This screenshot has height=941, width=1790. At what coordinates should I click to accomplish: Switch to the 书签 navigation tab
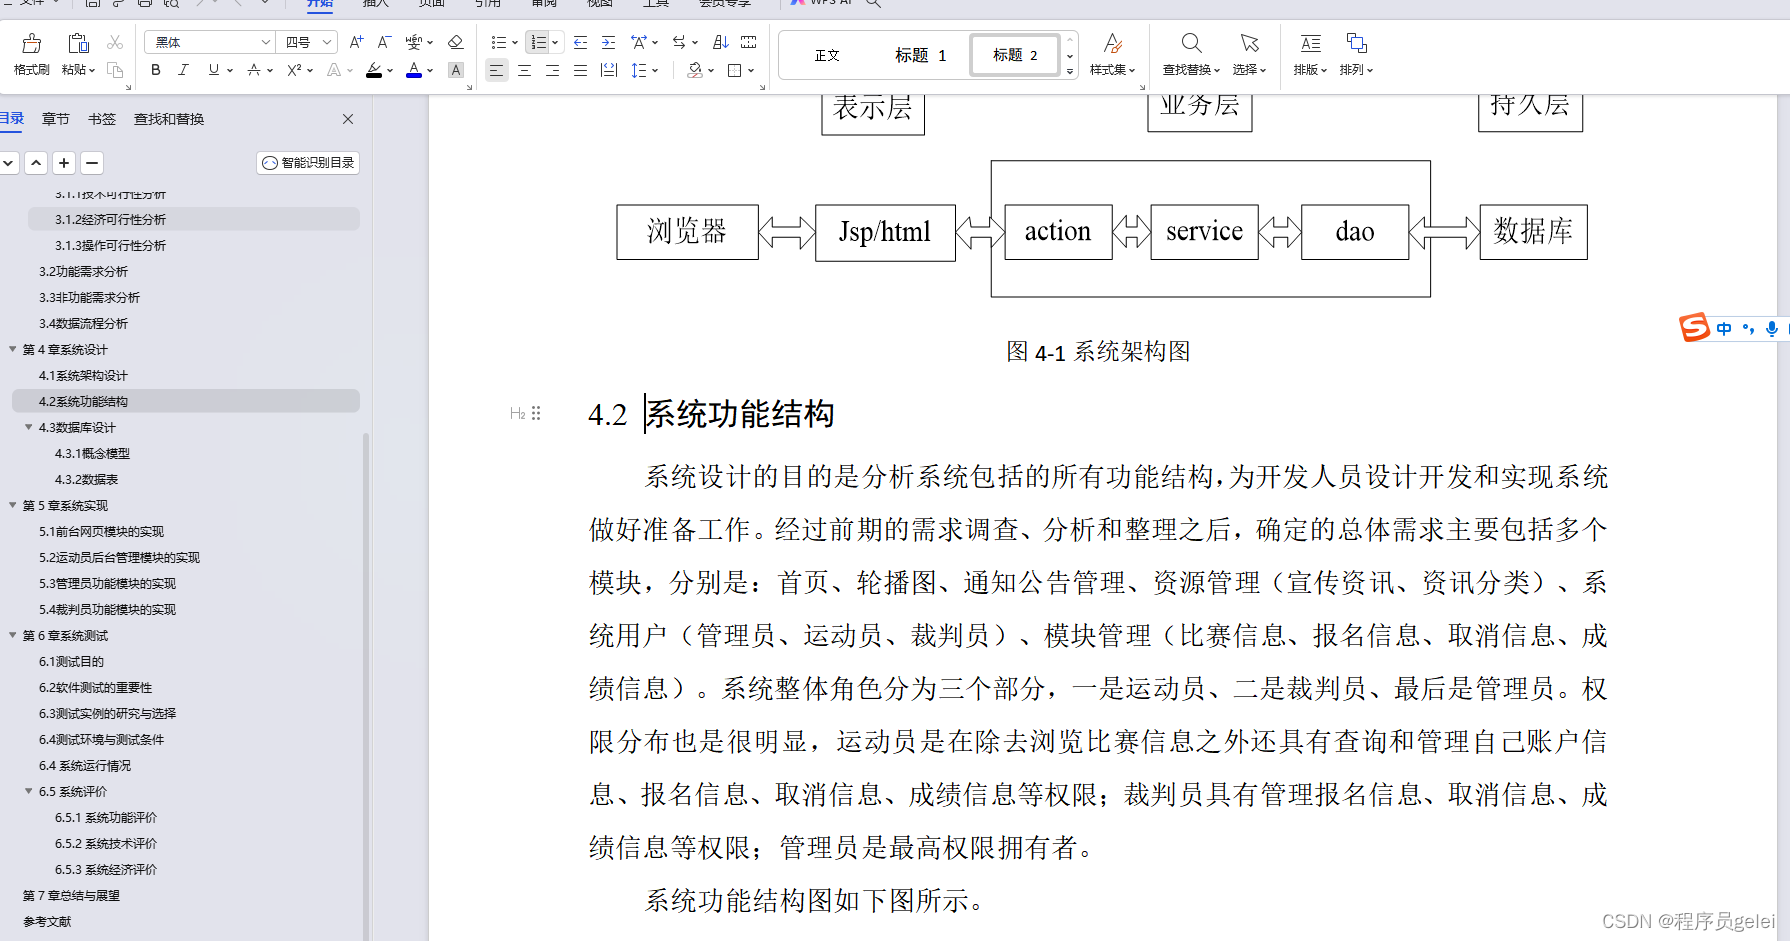pyautogui.click(x=102, y=119)
